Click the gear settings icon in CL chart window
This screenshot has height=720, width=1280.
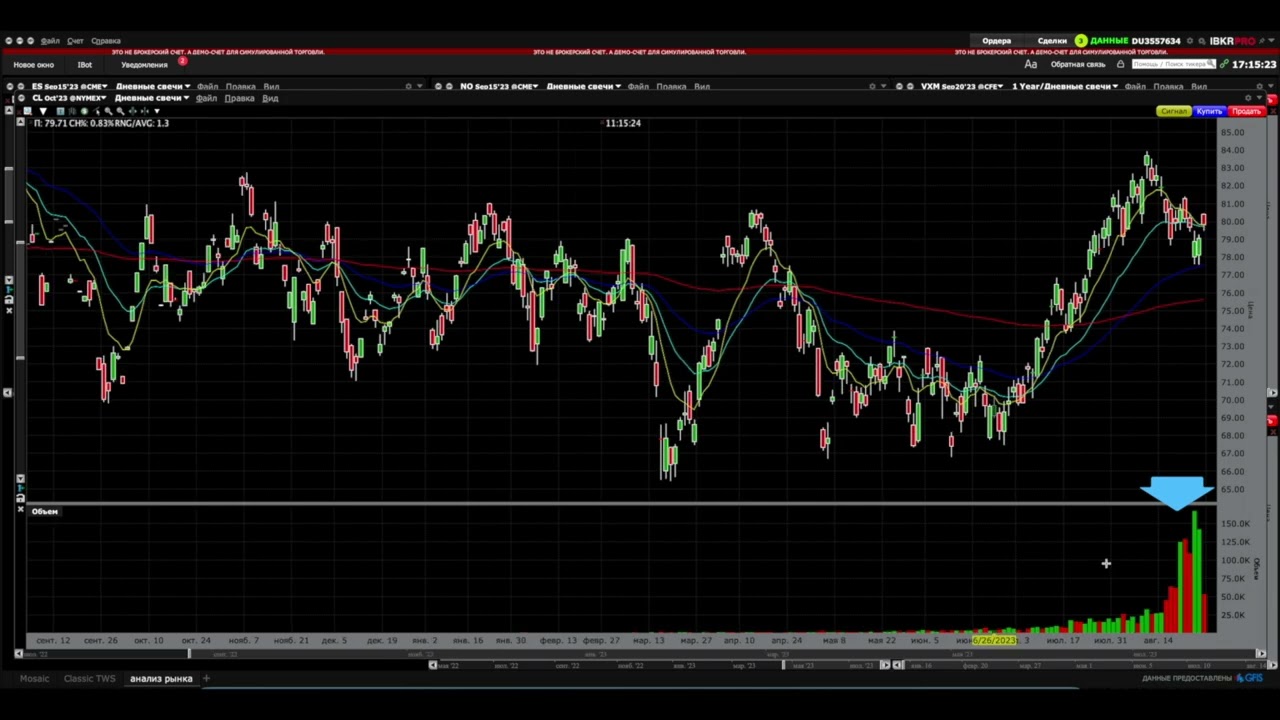pyautogui.click(x=1248, y=98)
